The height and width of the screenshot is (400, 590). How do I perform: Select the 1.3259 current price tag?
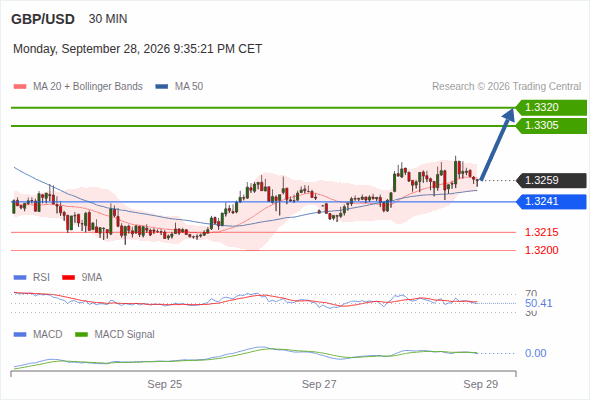[x=551, y=181]
